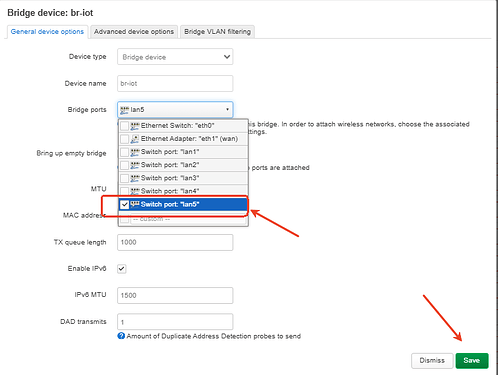The image size is (498, 375).
Task: Click the Dismiss button
Action: [432, 361]
